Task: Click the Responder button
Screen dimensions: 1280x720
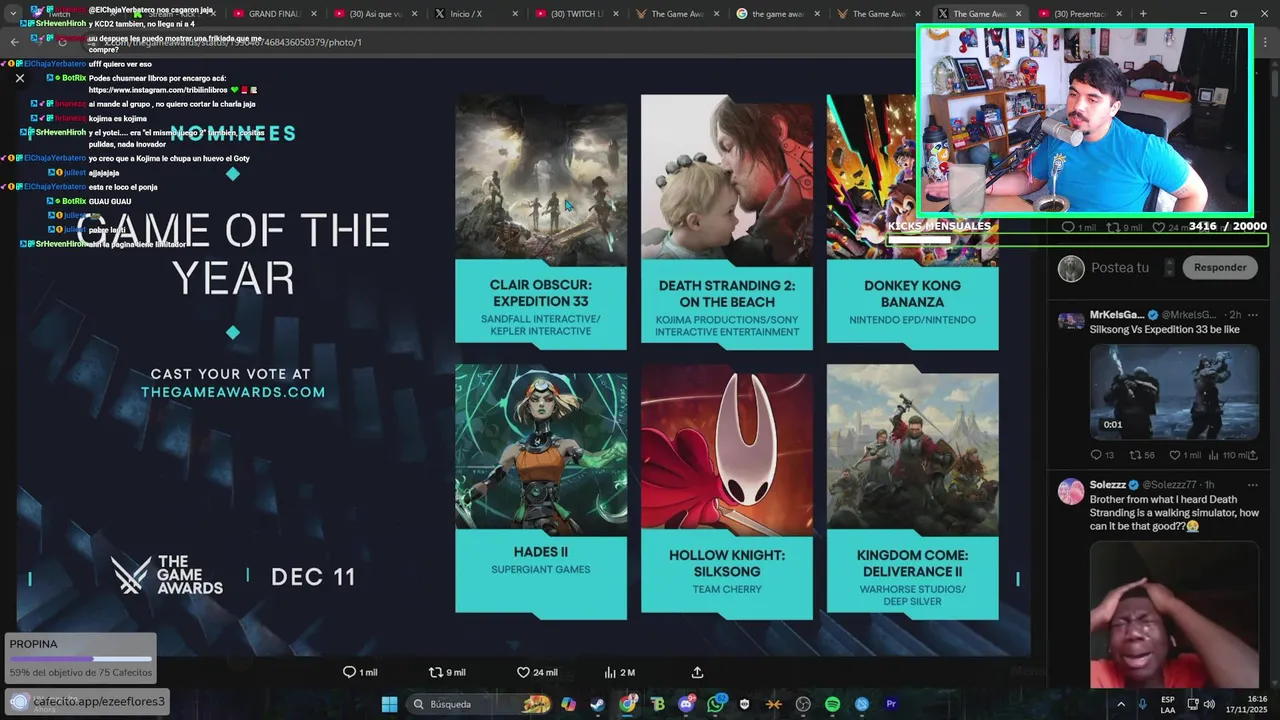Action: (1220, 268)
